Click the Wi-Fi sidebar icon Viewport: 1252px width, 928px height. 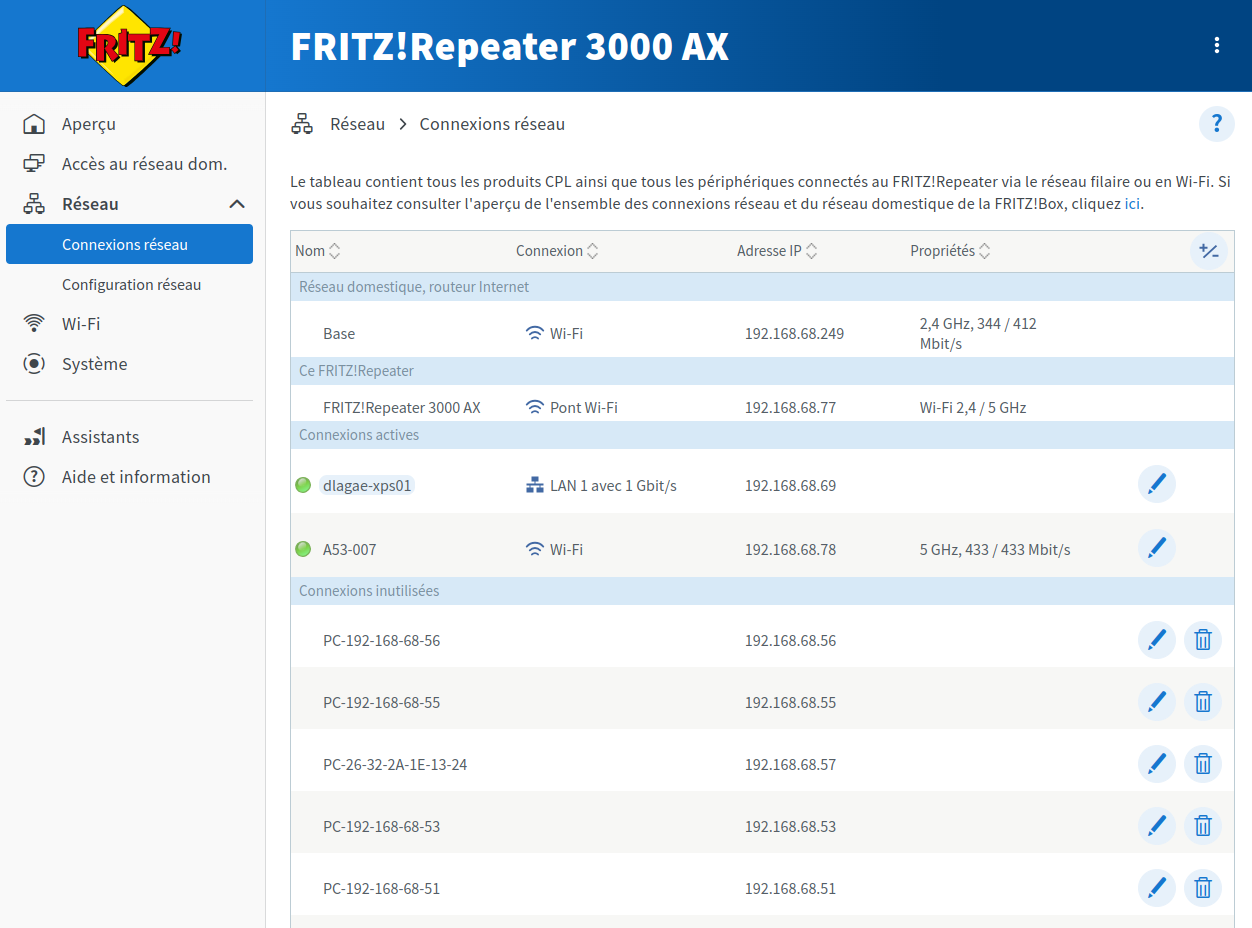[34, 324]
